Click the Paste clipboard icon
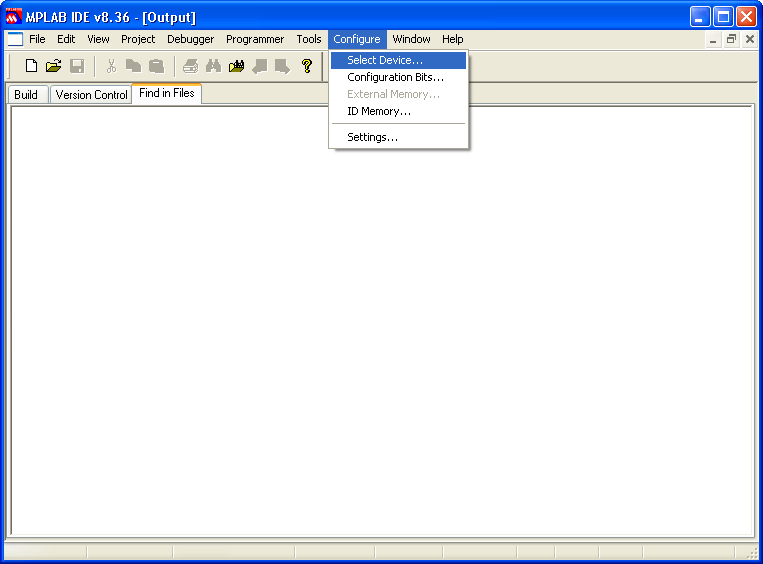763x564 pixels. coord(156,66)
